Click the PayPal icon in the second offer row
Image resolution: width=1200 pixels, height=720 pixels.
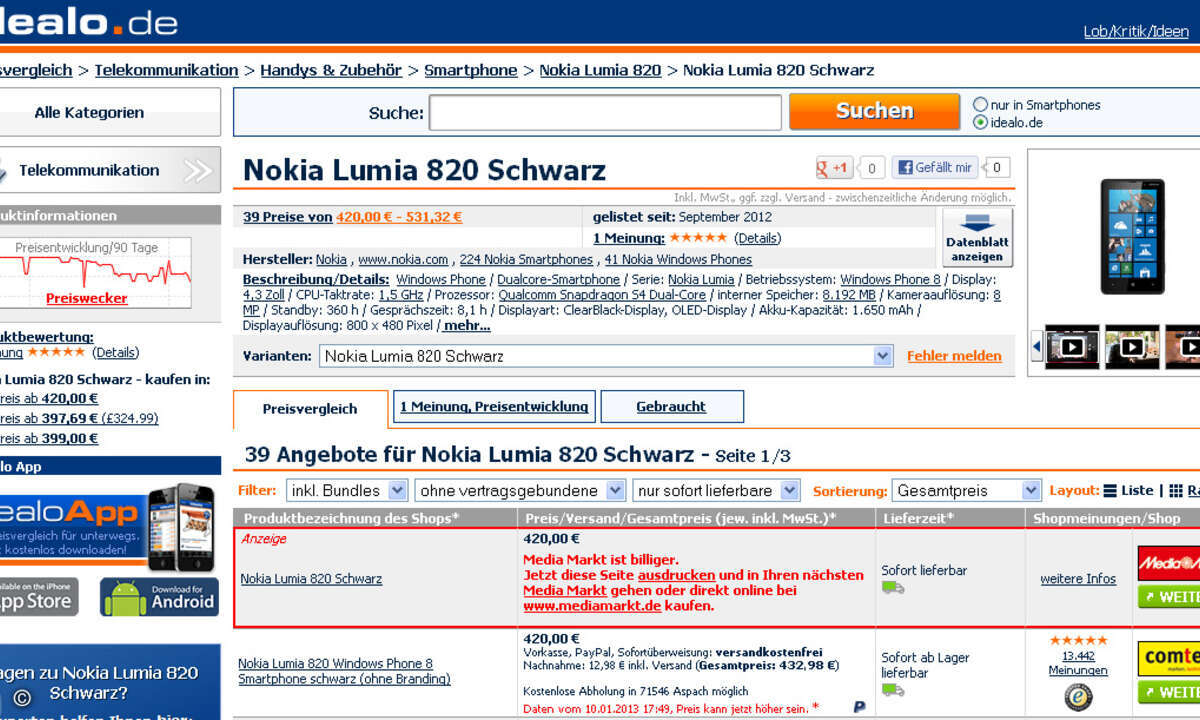click(860, 706)
